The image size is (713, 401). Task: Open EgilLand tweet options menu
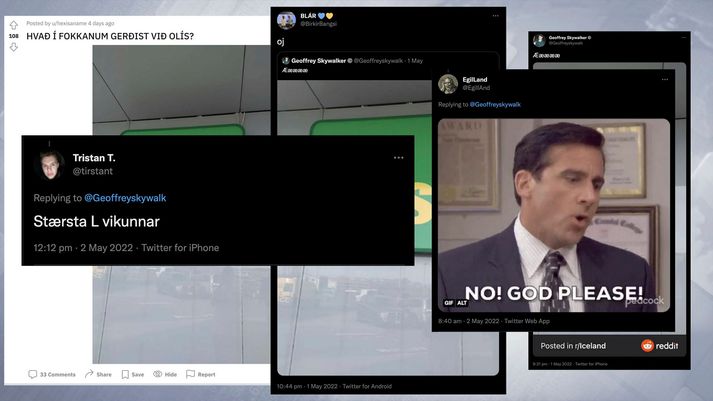(x=665, y=79)
